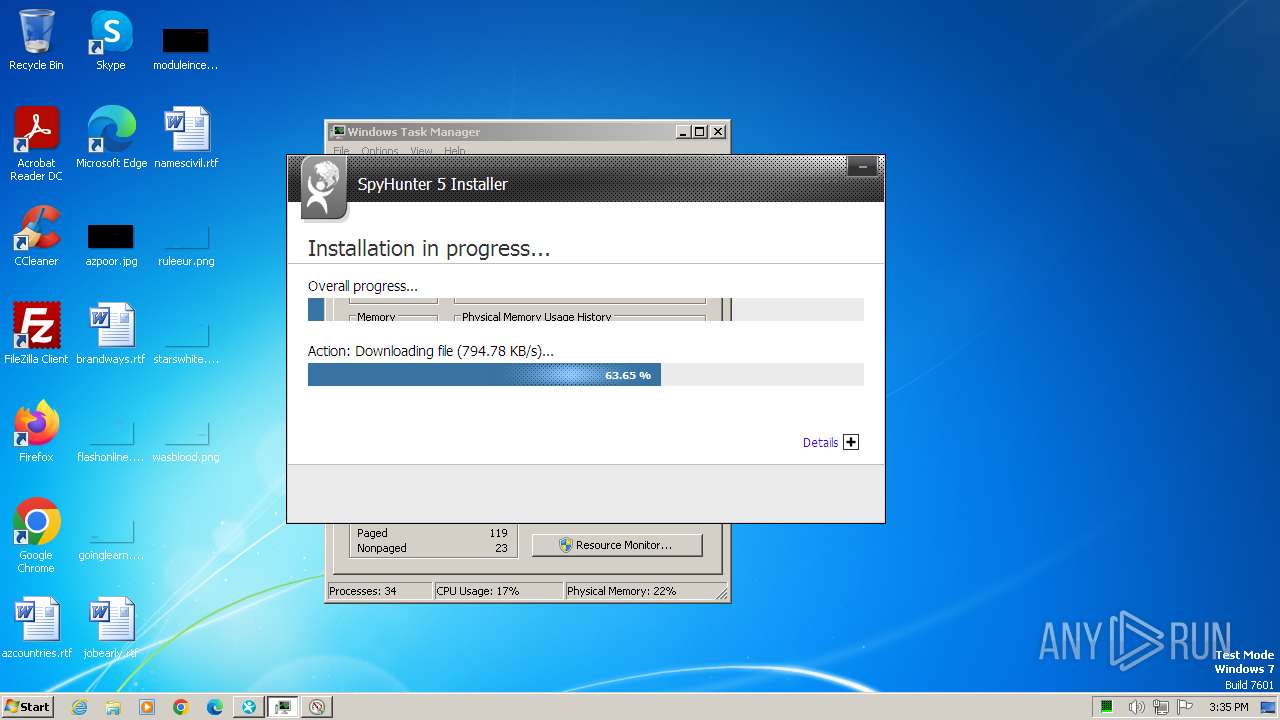This screenshot has height=720, width=1280.
Task: Click the system tray volume icon
Action: [1136, 707]
